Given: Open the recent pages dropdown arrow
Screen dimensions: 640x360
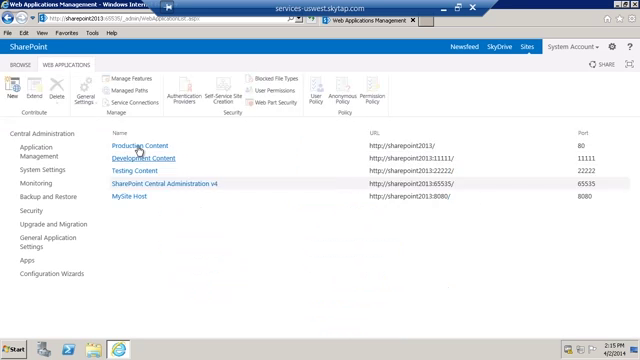Looking at the screenshot, I should [x=33, y=18].
